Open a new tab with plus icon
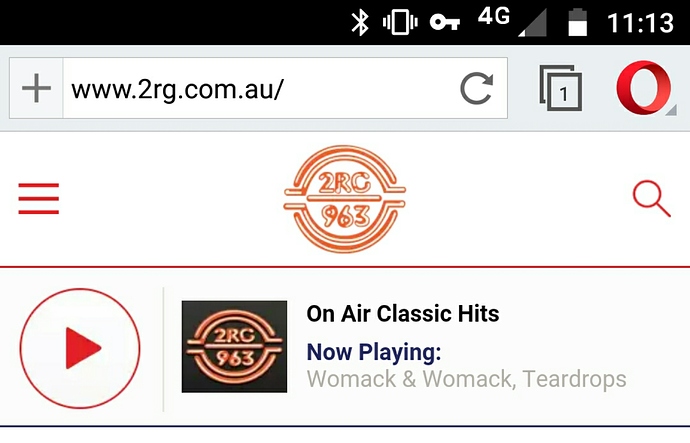This screenshot has height=443, width=690. point(36,88)
